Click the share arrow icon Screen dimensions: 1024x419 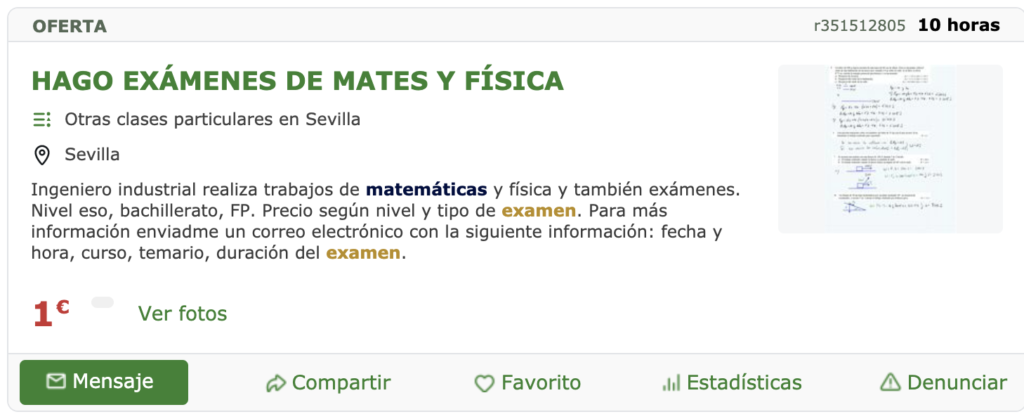[x=276, y=383]
